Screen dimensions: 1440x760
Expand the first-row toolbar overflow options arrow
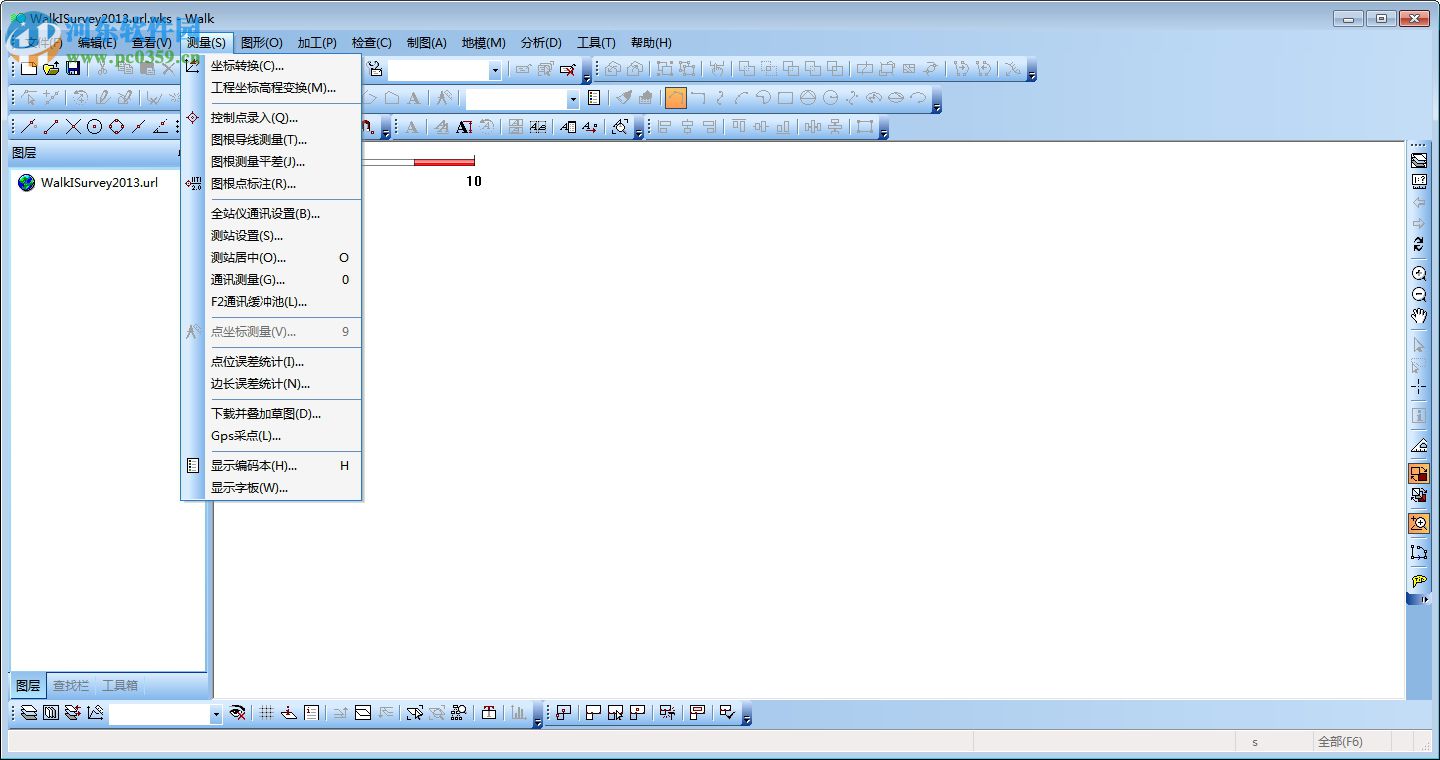pyautogui.click(x=1032, y=70)
